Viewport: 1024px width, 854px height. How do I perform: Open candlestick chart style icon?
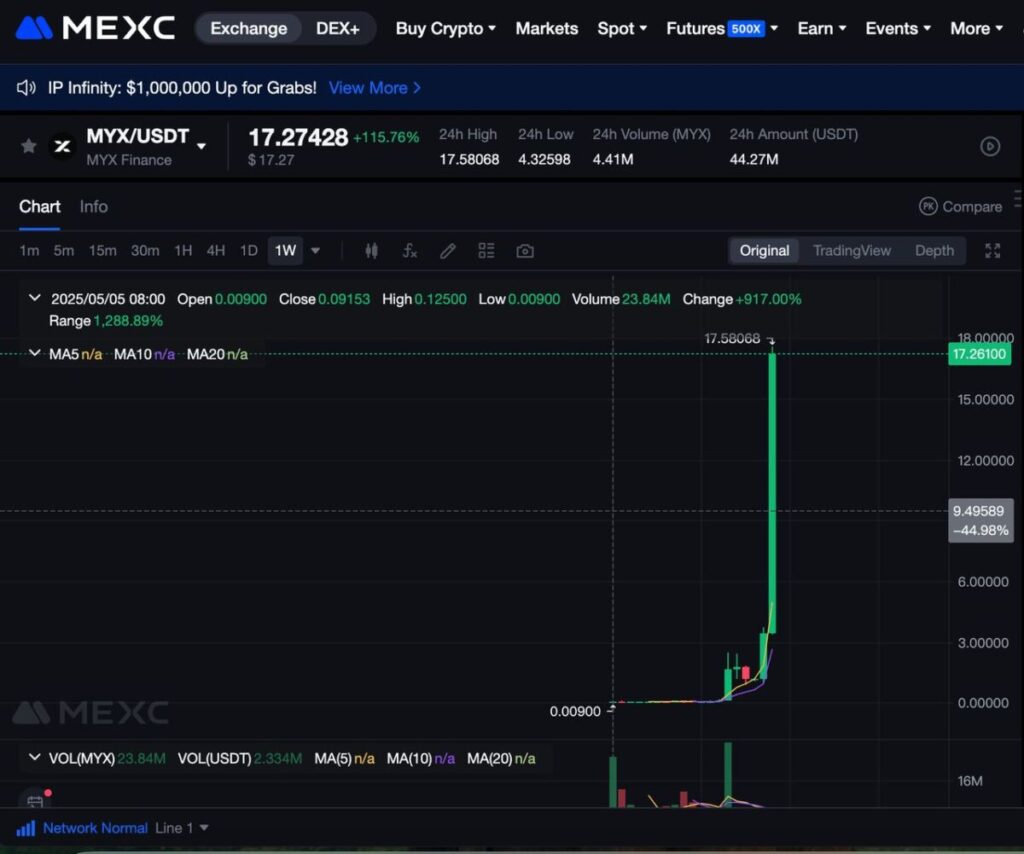tap(372, 251)
